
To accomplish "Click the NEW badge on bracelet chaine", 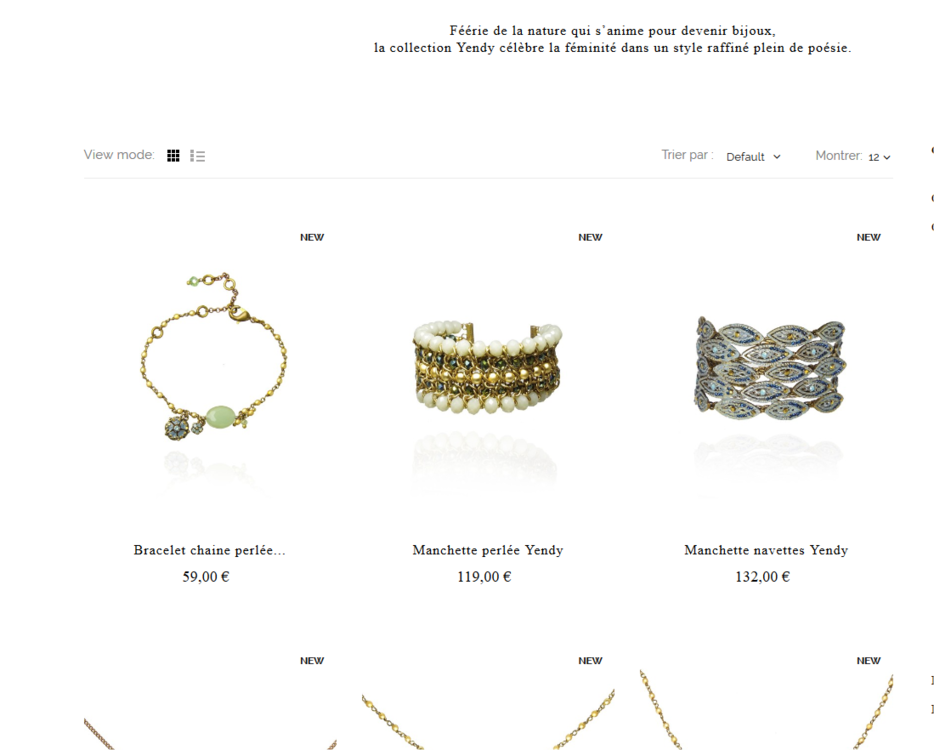I will (312, 237).
